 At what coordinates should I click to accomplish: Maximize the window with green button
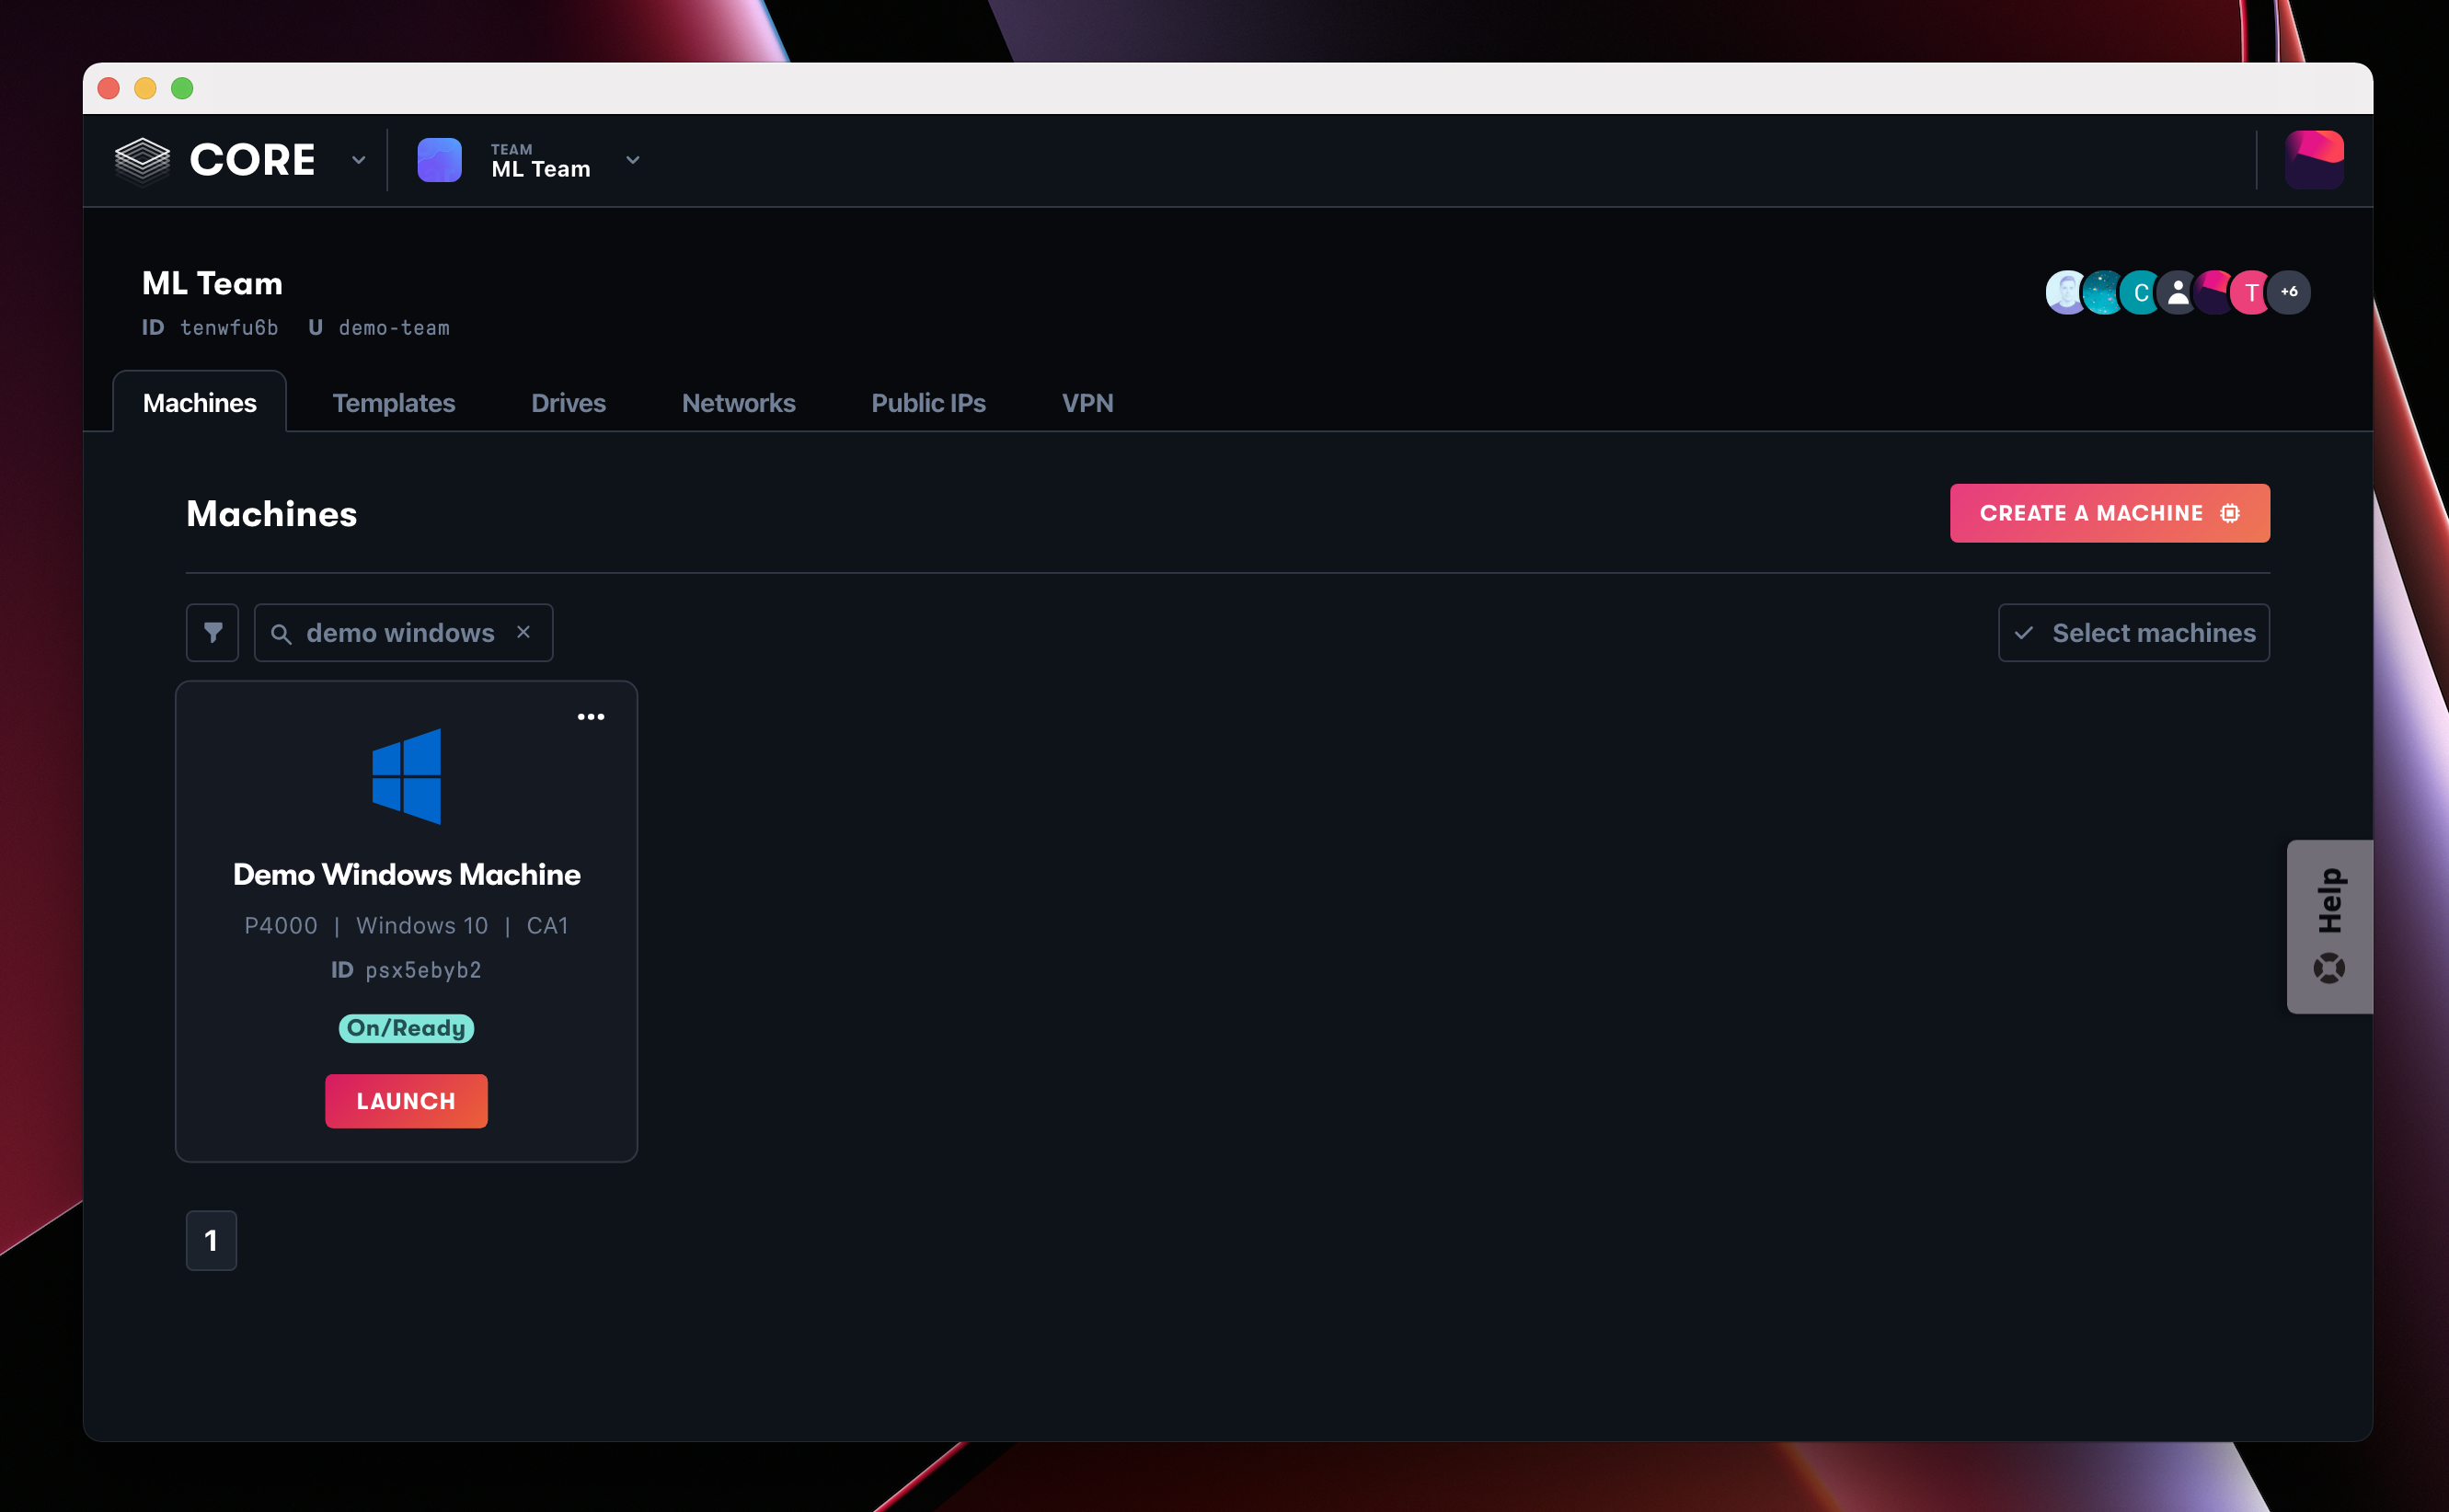pyautogui.click(x=182, y=88)
